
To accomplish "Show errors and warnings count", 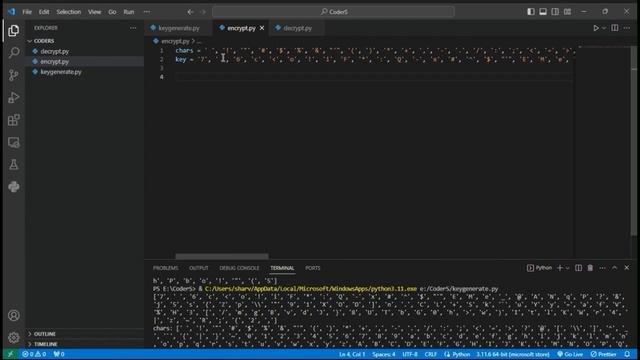I will tap(34, 354).
